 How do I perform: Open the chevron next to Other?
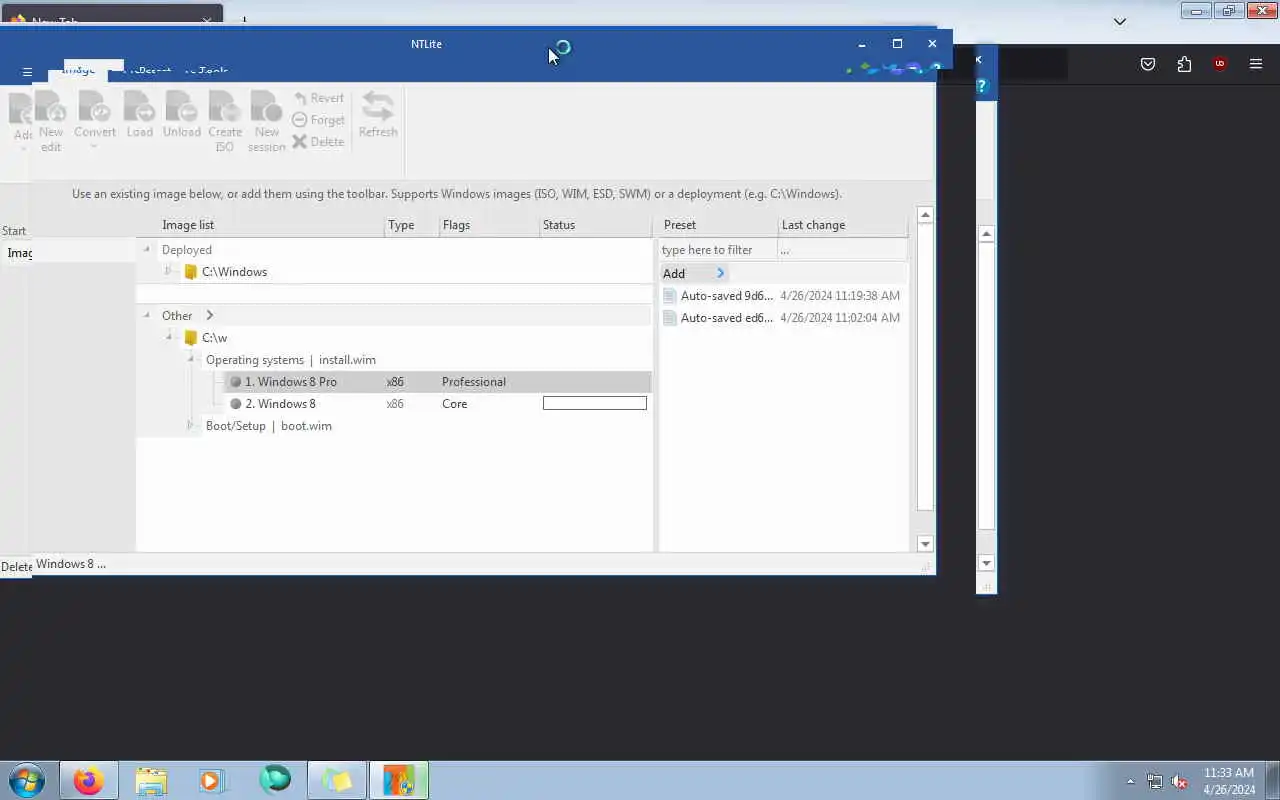[209, 316]
